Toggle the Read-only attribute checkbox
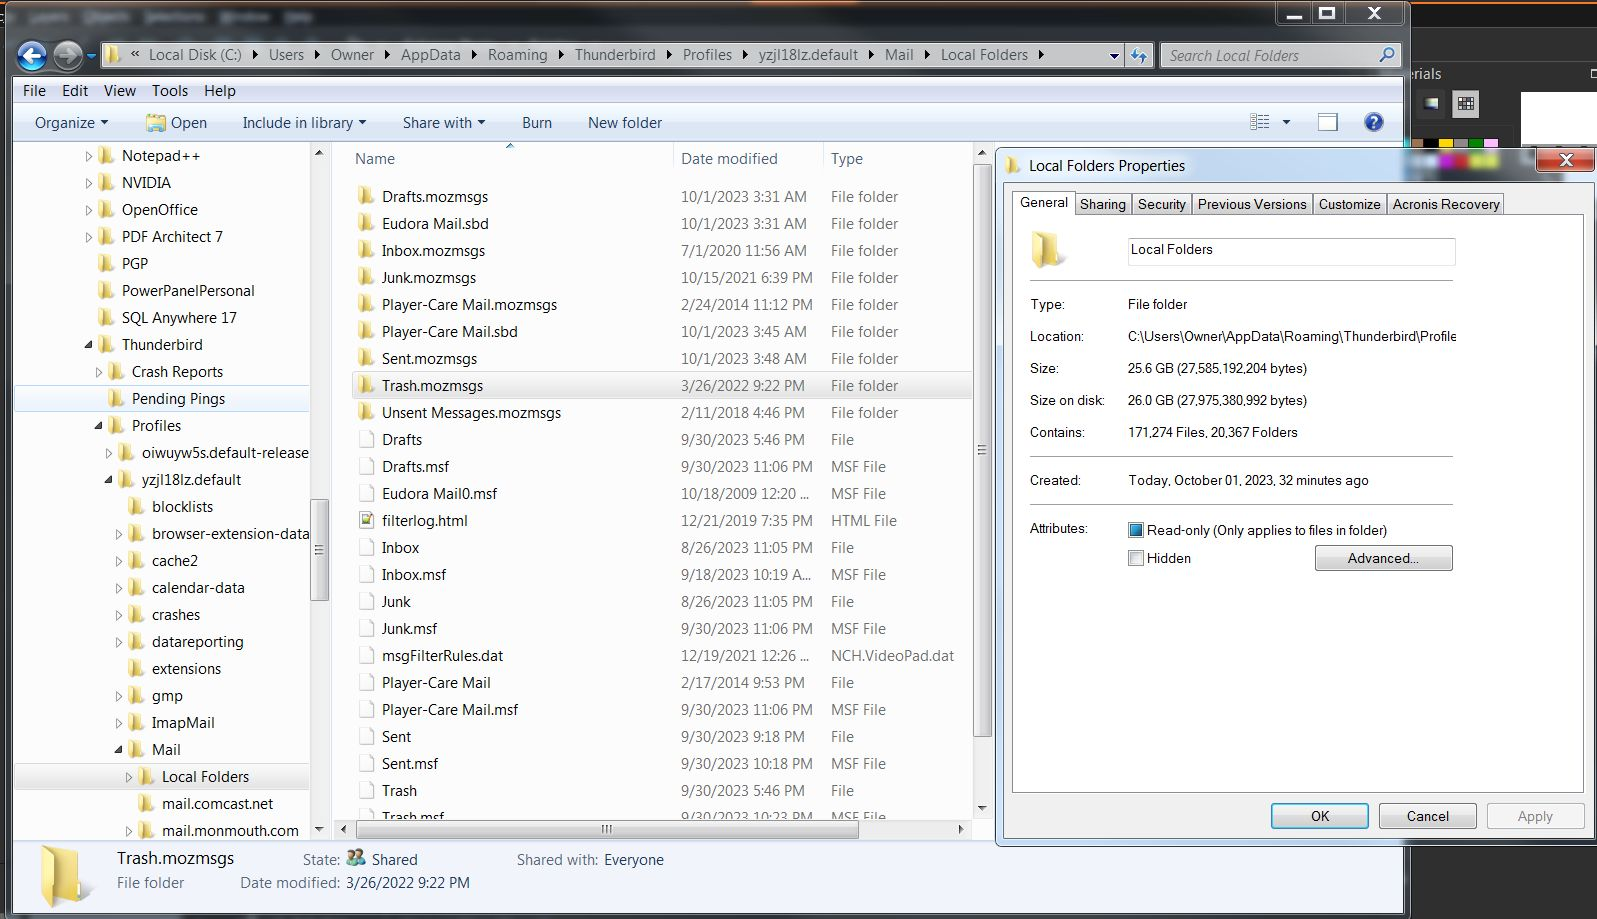Image resolution: width=1597 pixels, height=919 pixels. click(x=1136, y=531)
